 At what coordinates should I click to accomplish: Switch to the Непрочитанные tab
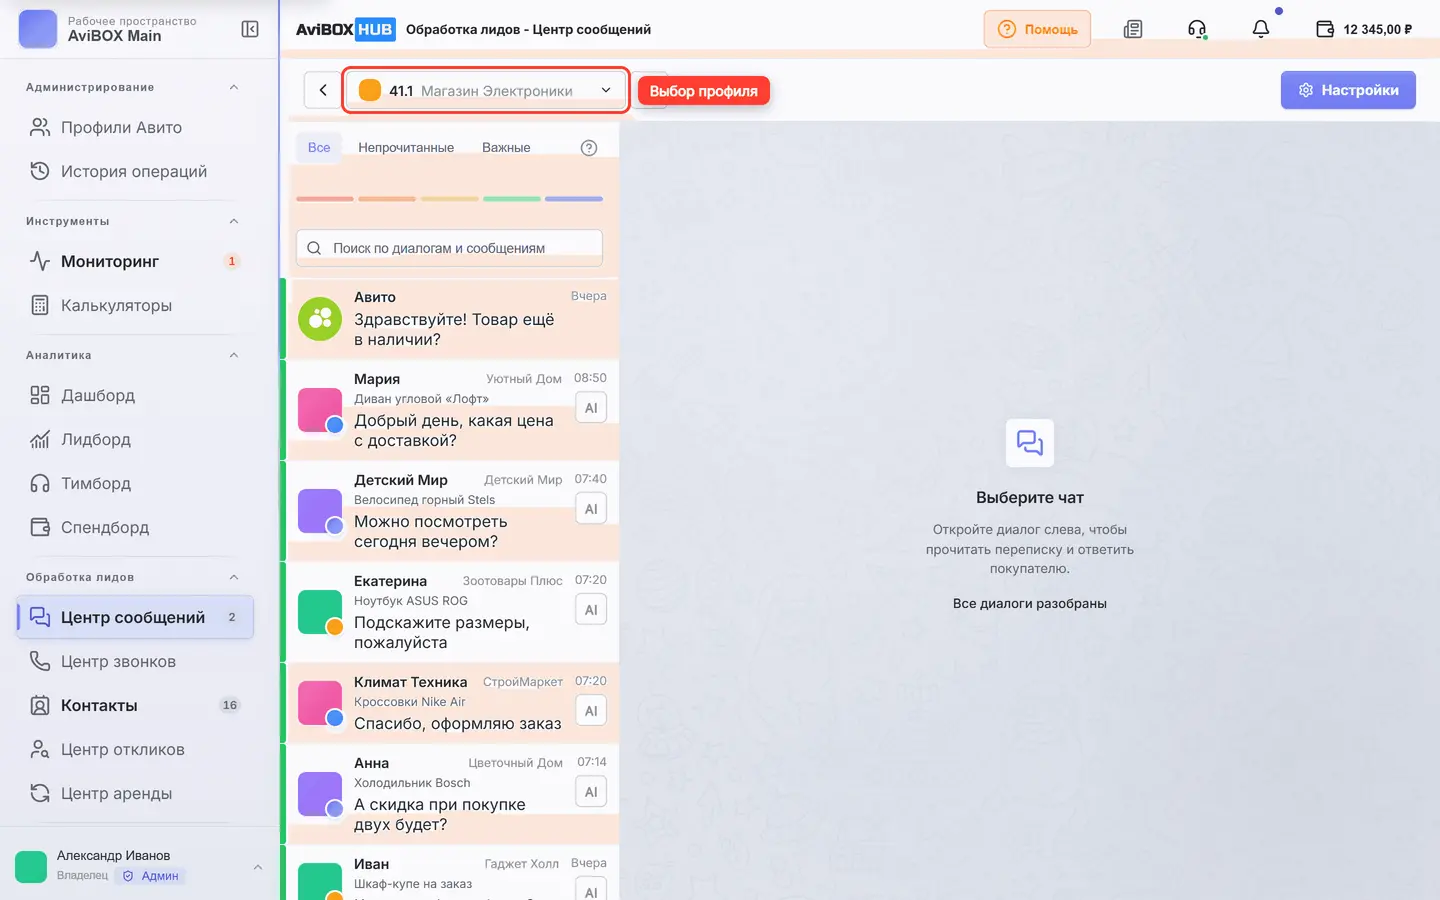pos(406,147)
